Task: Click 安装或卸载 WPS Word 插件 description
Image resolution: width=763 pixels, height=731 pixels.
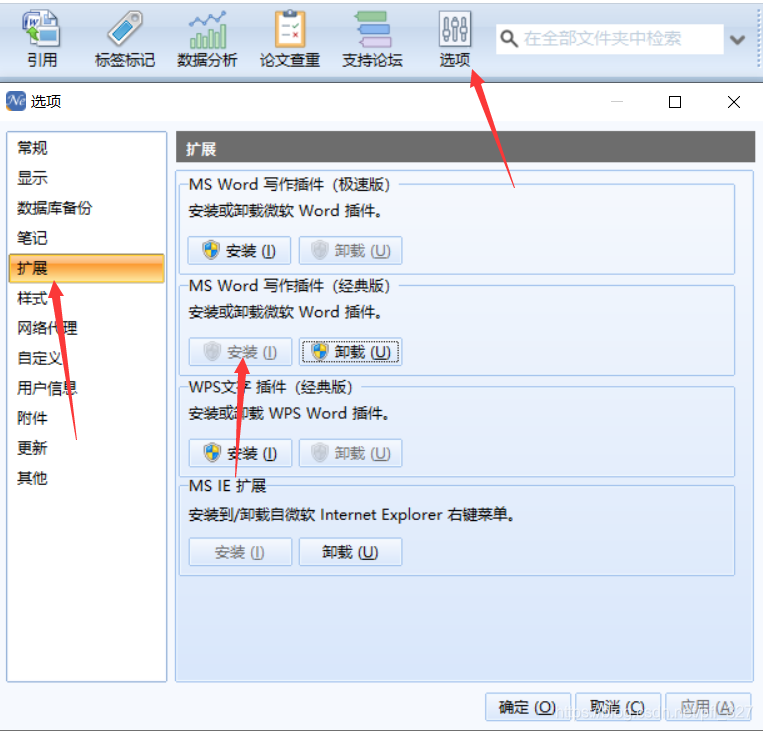Action: click(x=289, y=413)
